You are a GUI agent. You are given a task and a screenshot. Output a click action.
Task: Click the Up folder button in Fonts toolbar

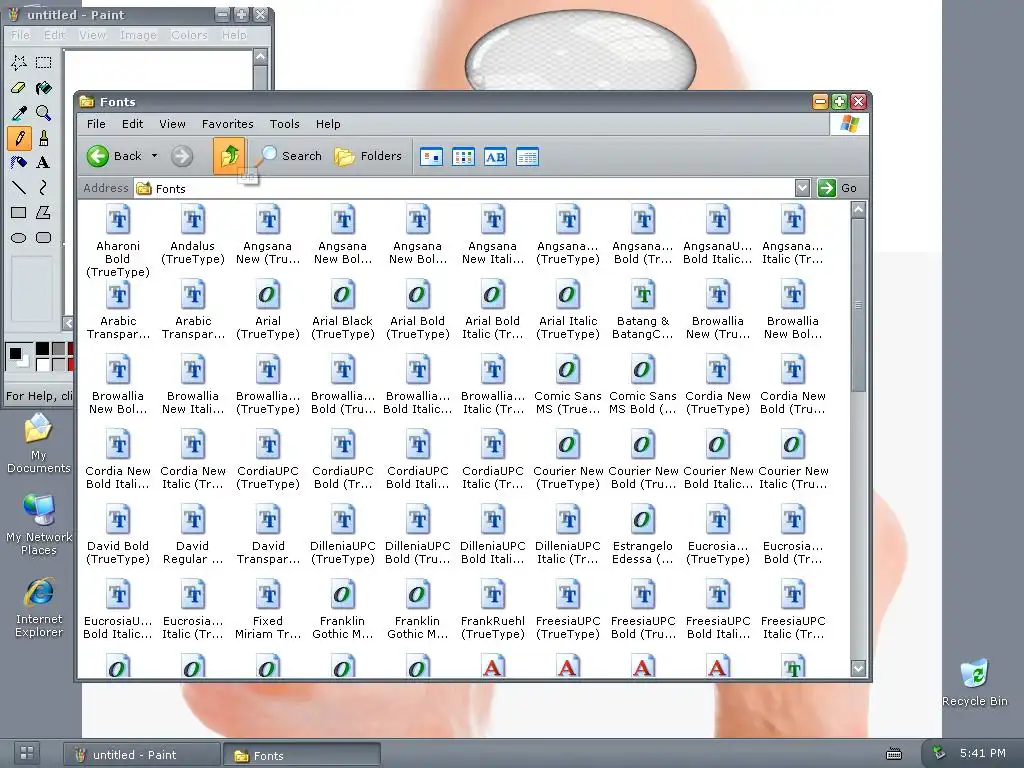[229, 156]
